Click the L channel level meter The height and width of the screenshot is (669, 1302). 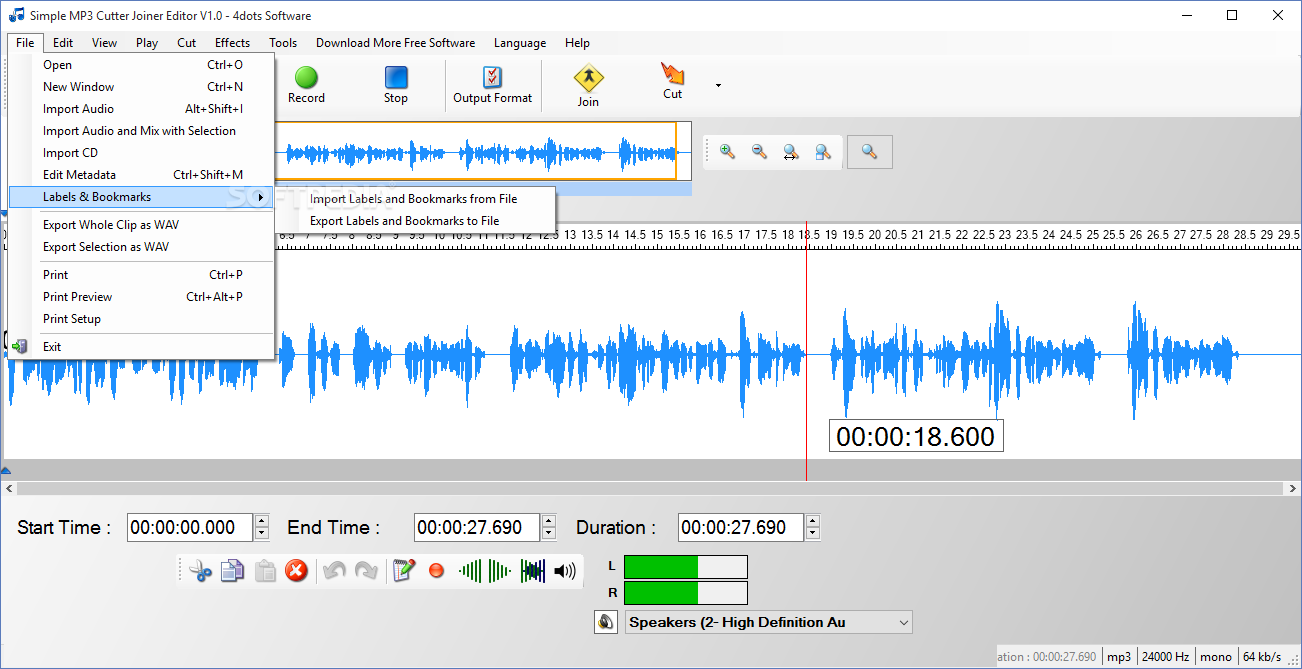[686, 567]
